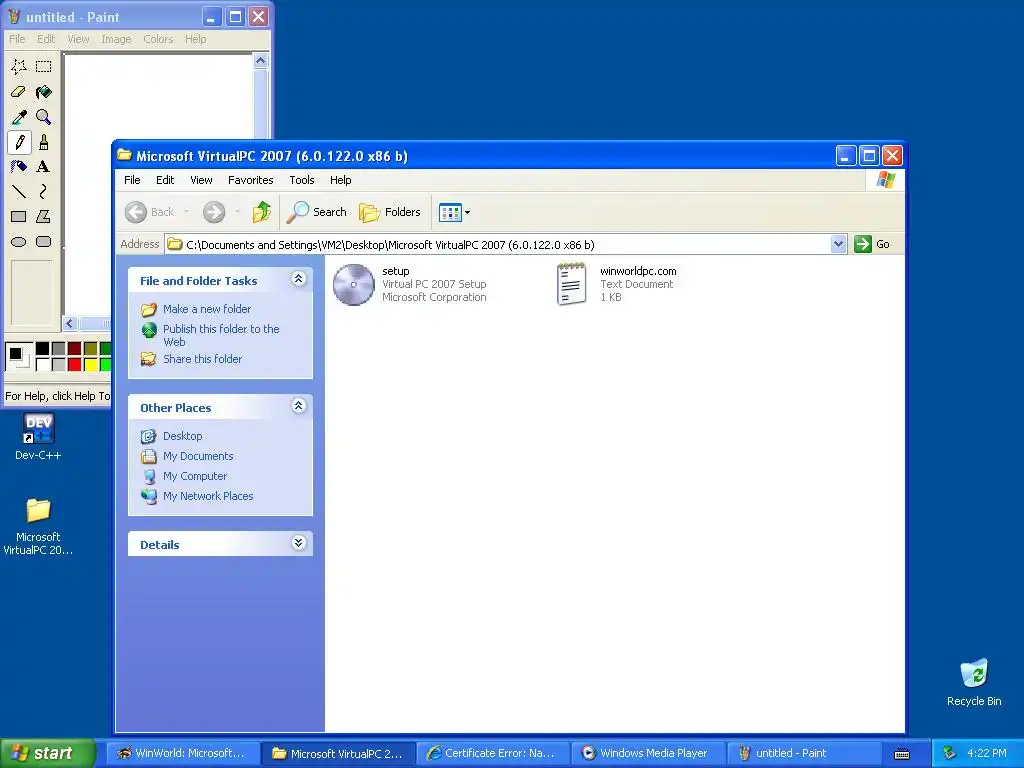Click the Go button beside address bar

tap(872, 244)
